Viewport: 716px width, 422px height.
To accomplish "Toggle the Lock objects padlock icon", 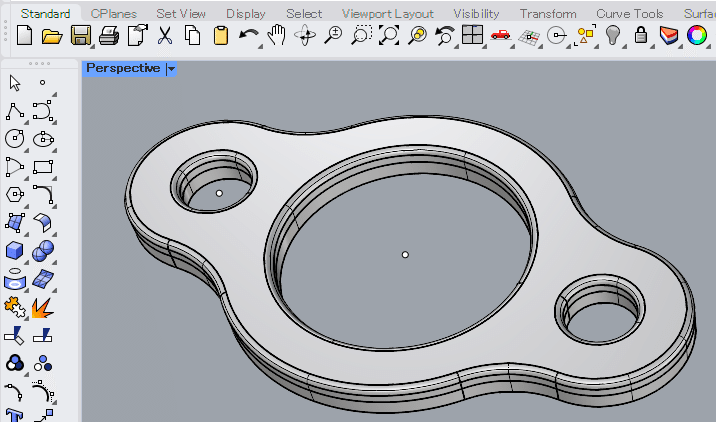I will [641, 36].
